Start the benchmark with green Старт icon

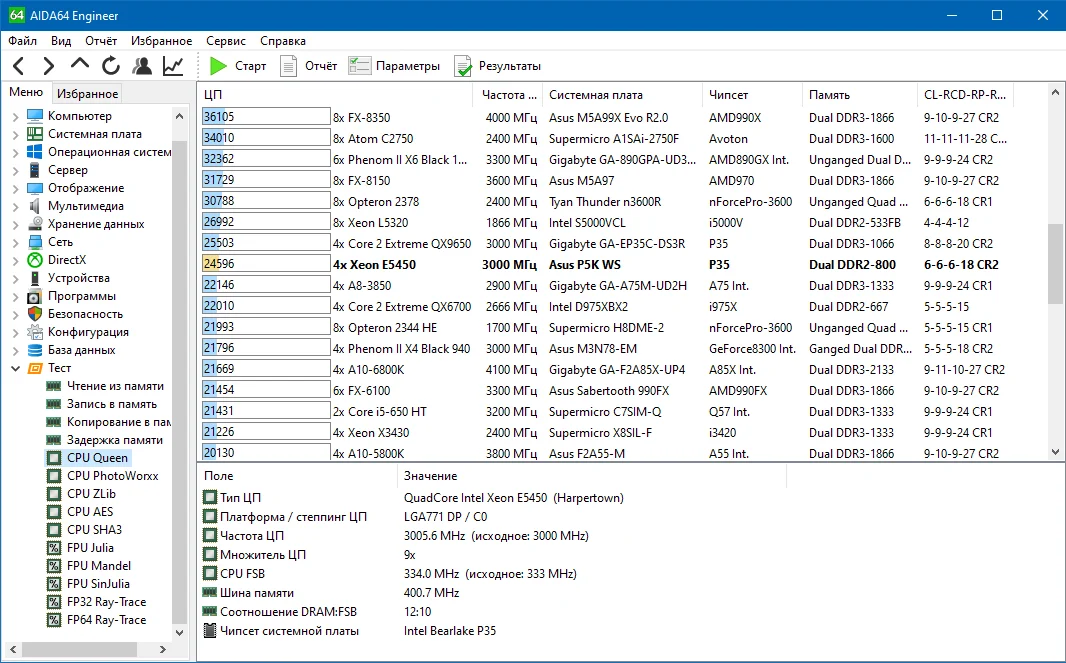tap(218, 66)
